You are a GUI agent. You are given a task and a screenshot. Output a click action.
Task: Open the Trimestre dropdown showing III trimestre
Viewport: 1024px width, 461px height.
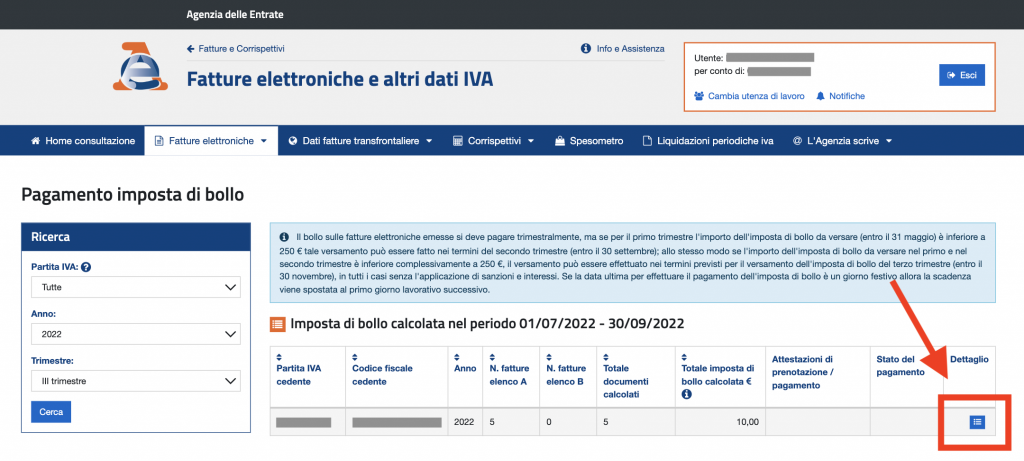(136, 381)
